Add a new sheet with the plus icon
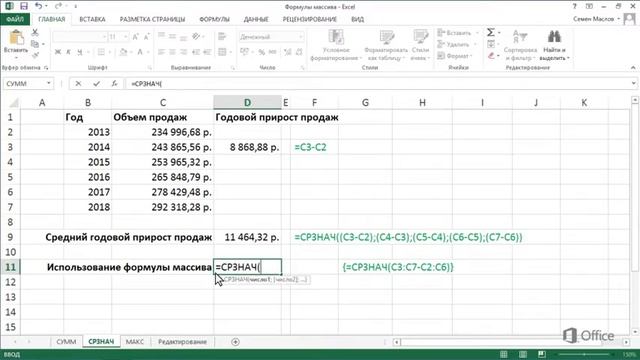The width and height of the screenshot is (640, 360). (235, 342)
